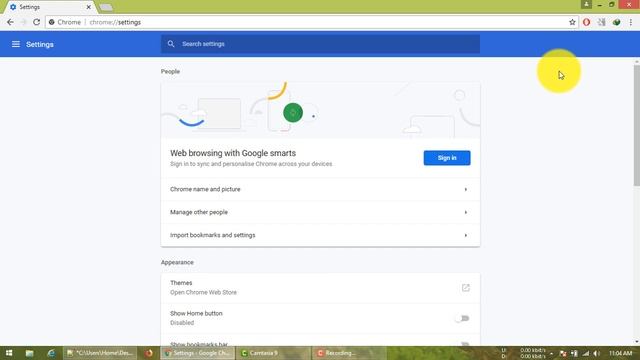640x360 pixels.
Task: Click the Sign in button
Action: coord(447,158)
